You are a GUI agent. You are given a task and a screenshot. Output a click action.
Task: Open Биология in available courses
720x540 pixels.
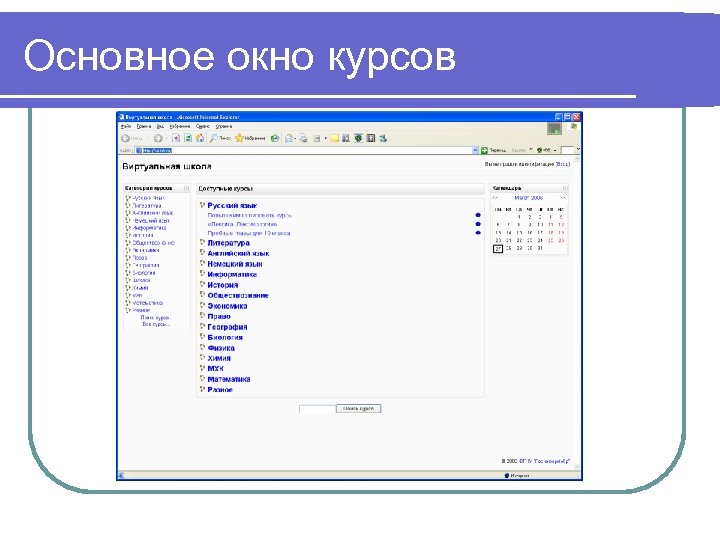click(x=225, y=338)
